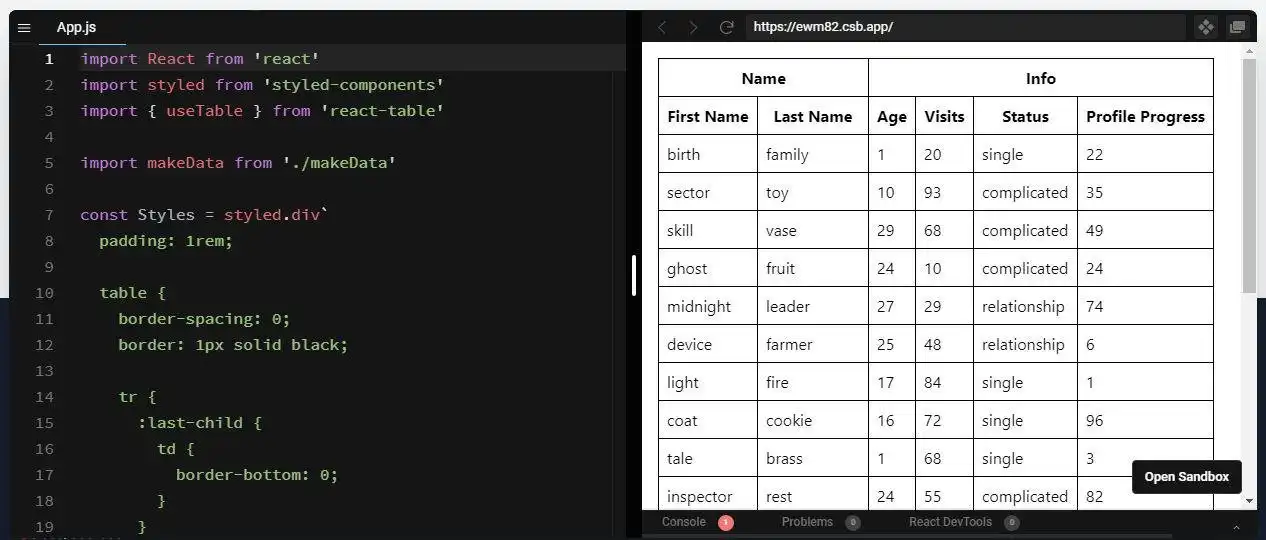Screen dimensions: 1266x540
Task: Open the Problems tab
Action: click(807, 522)
